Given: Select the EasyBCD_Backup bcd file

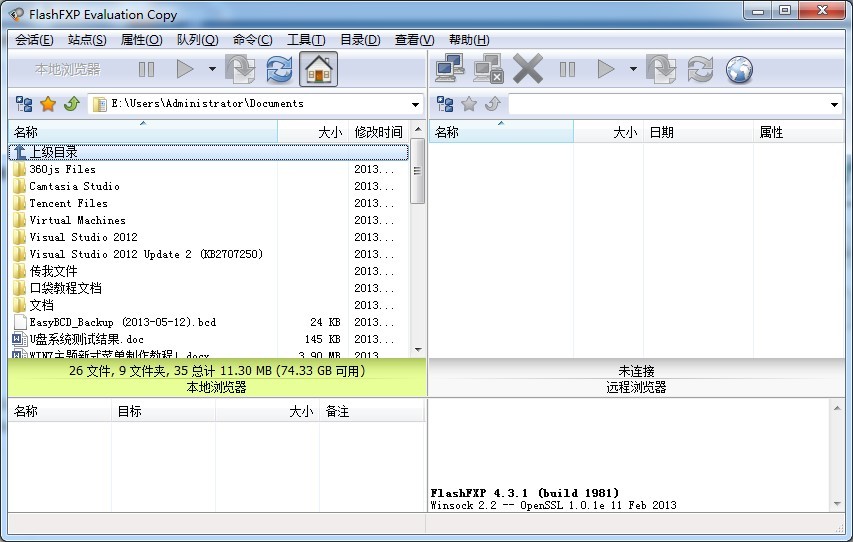Looking at the screenshot, I should tap(209, 322).
